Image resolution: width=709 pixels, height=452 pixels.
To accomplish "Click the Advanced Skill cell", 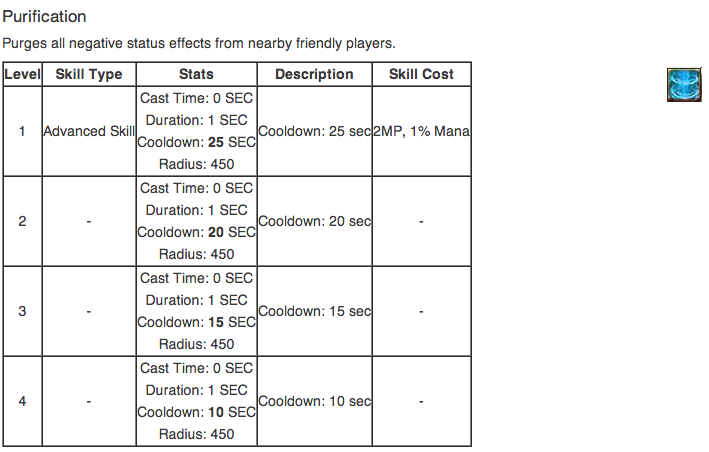I will click(89, 131).
